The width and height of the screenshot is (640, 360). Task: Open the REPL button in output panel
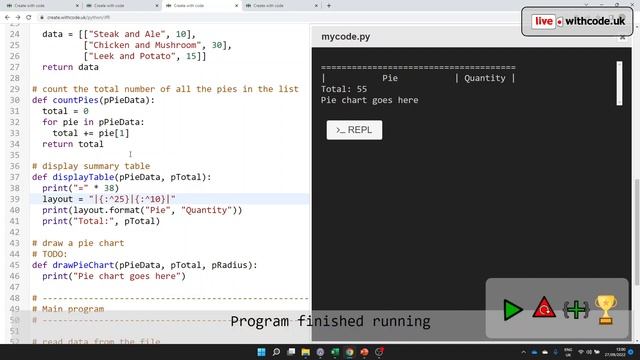(354, 130)
